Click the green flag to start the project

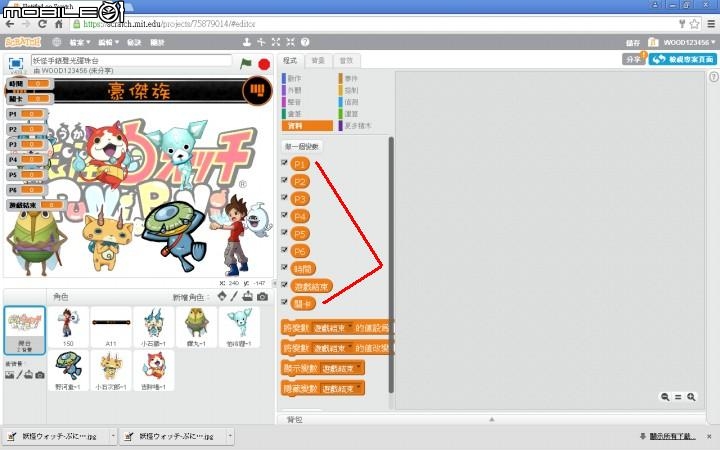[246, 63]
